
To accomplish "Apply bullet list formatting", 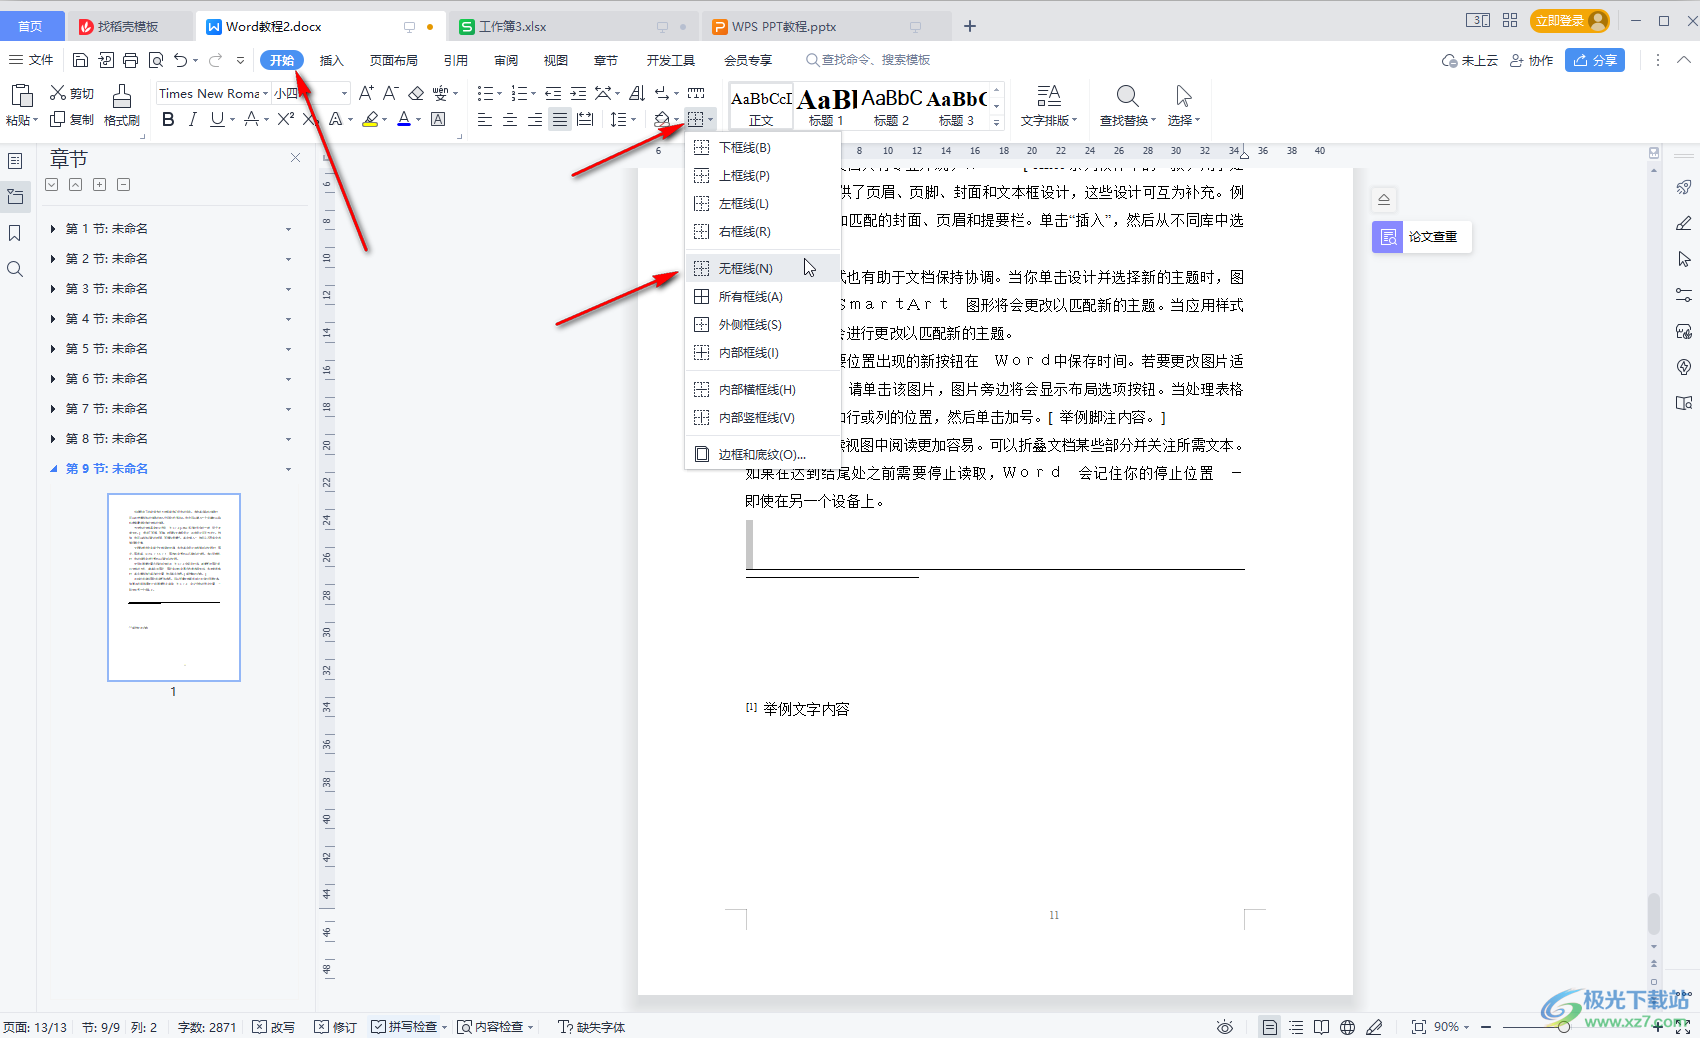I will click(x=485, y=93).
